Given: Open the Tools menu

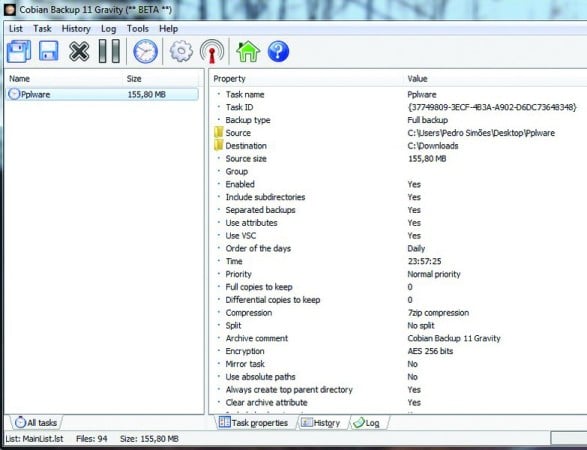Looking at the screenshot, I should [x=137, y=29].
